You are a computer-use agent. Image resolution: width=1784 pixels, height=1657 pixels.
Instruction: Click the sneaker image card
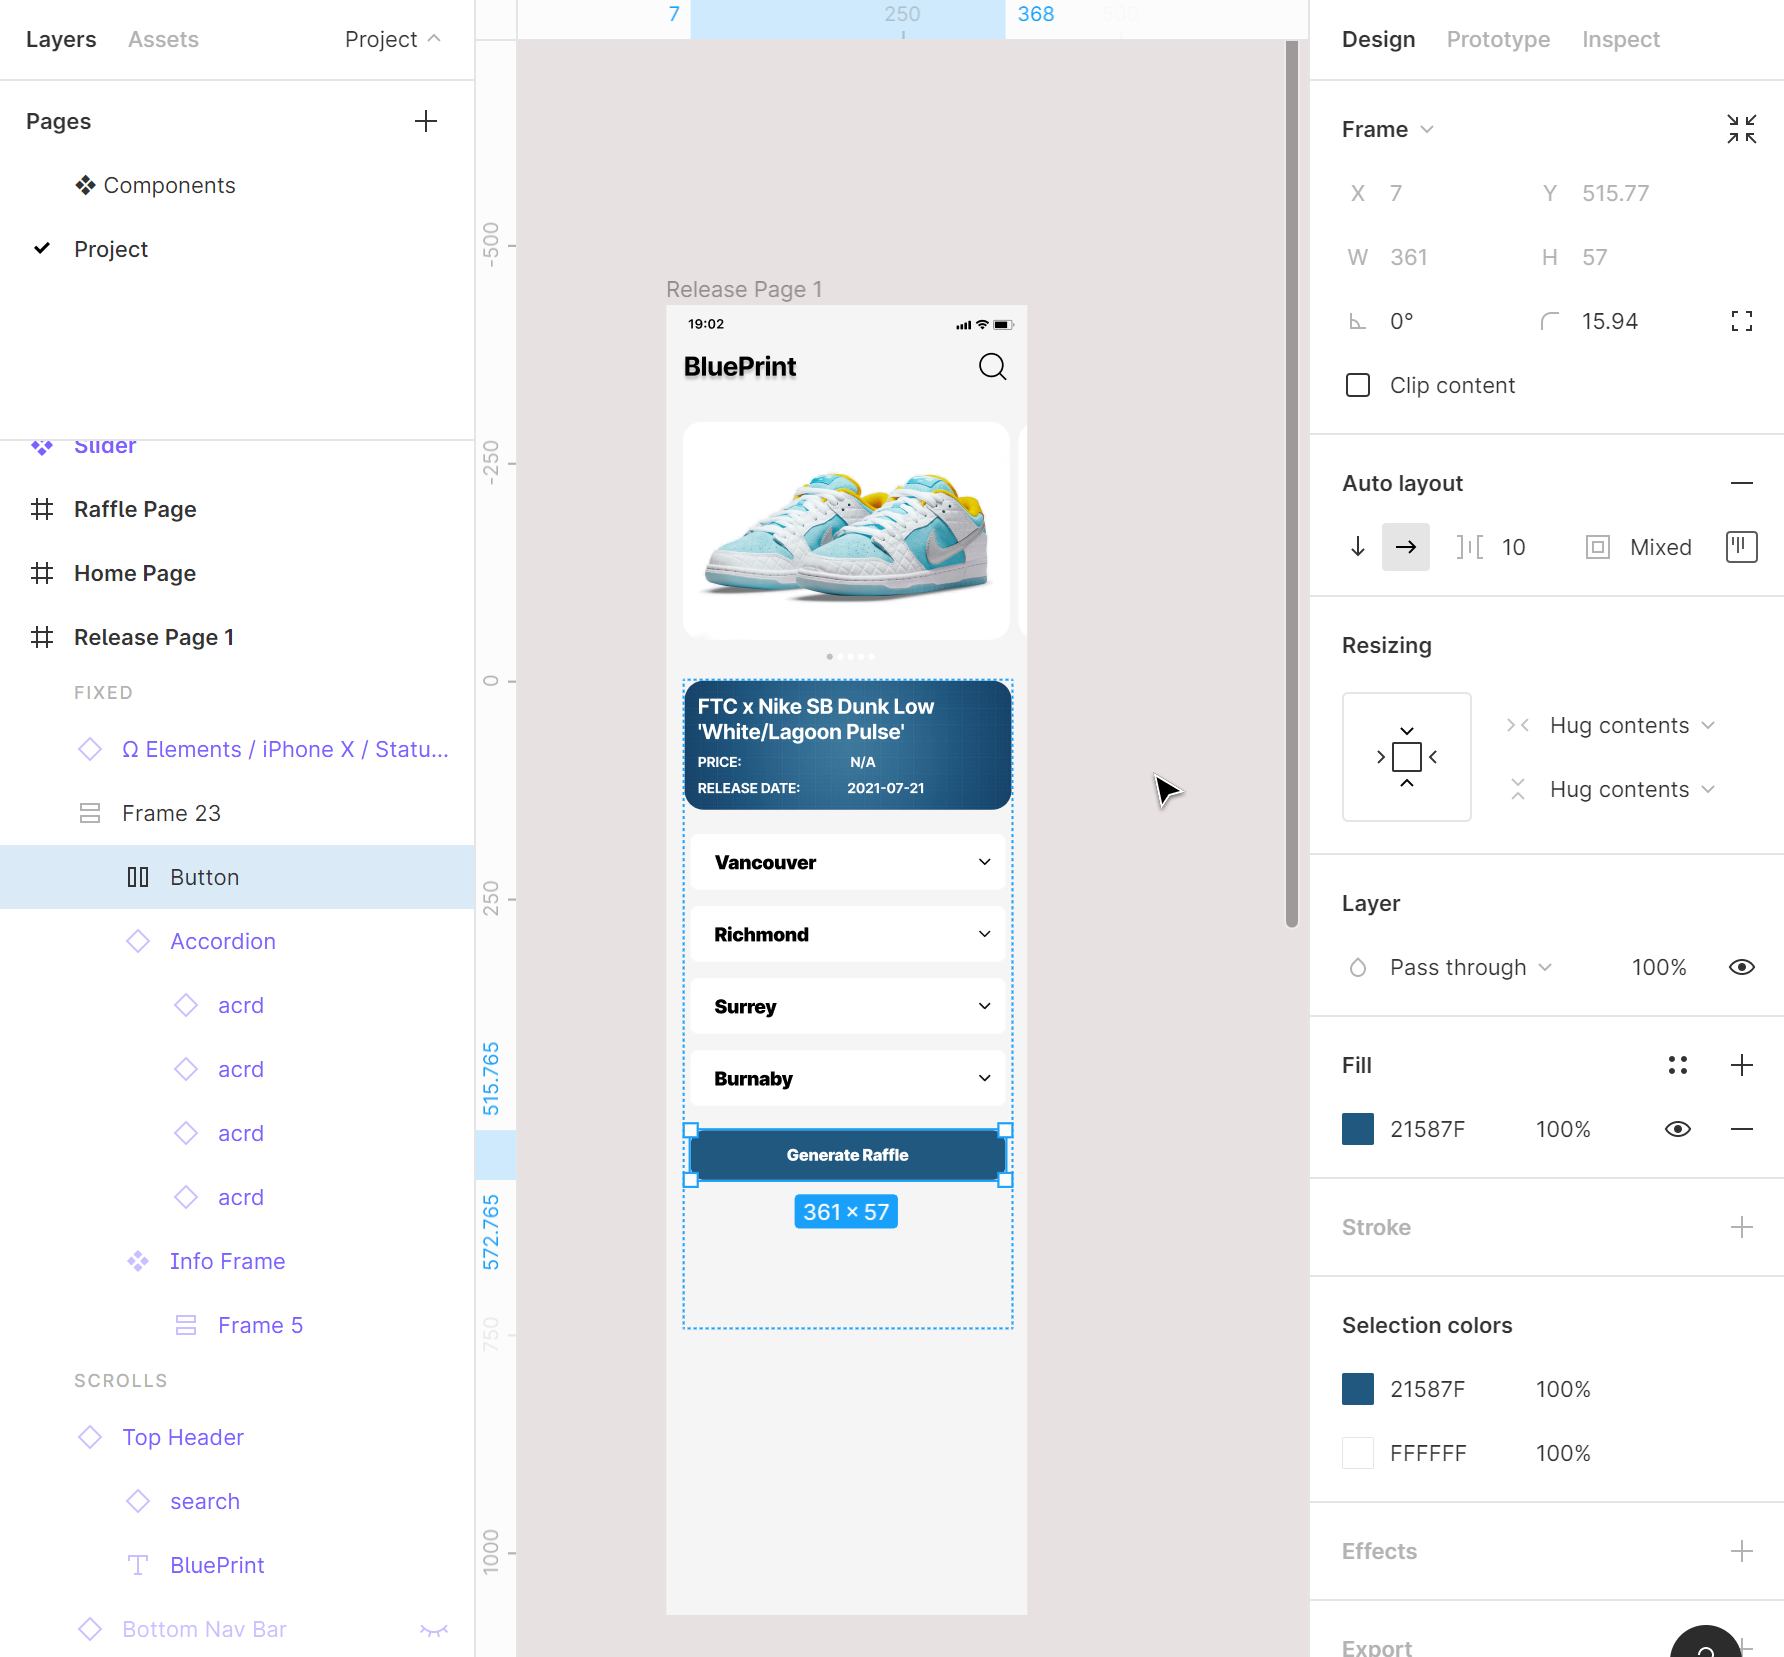coord(846,530)
